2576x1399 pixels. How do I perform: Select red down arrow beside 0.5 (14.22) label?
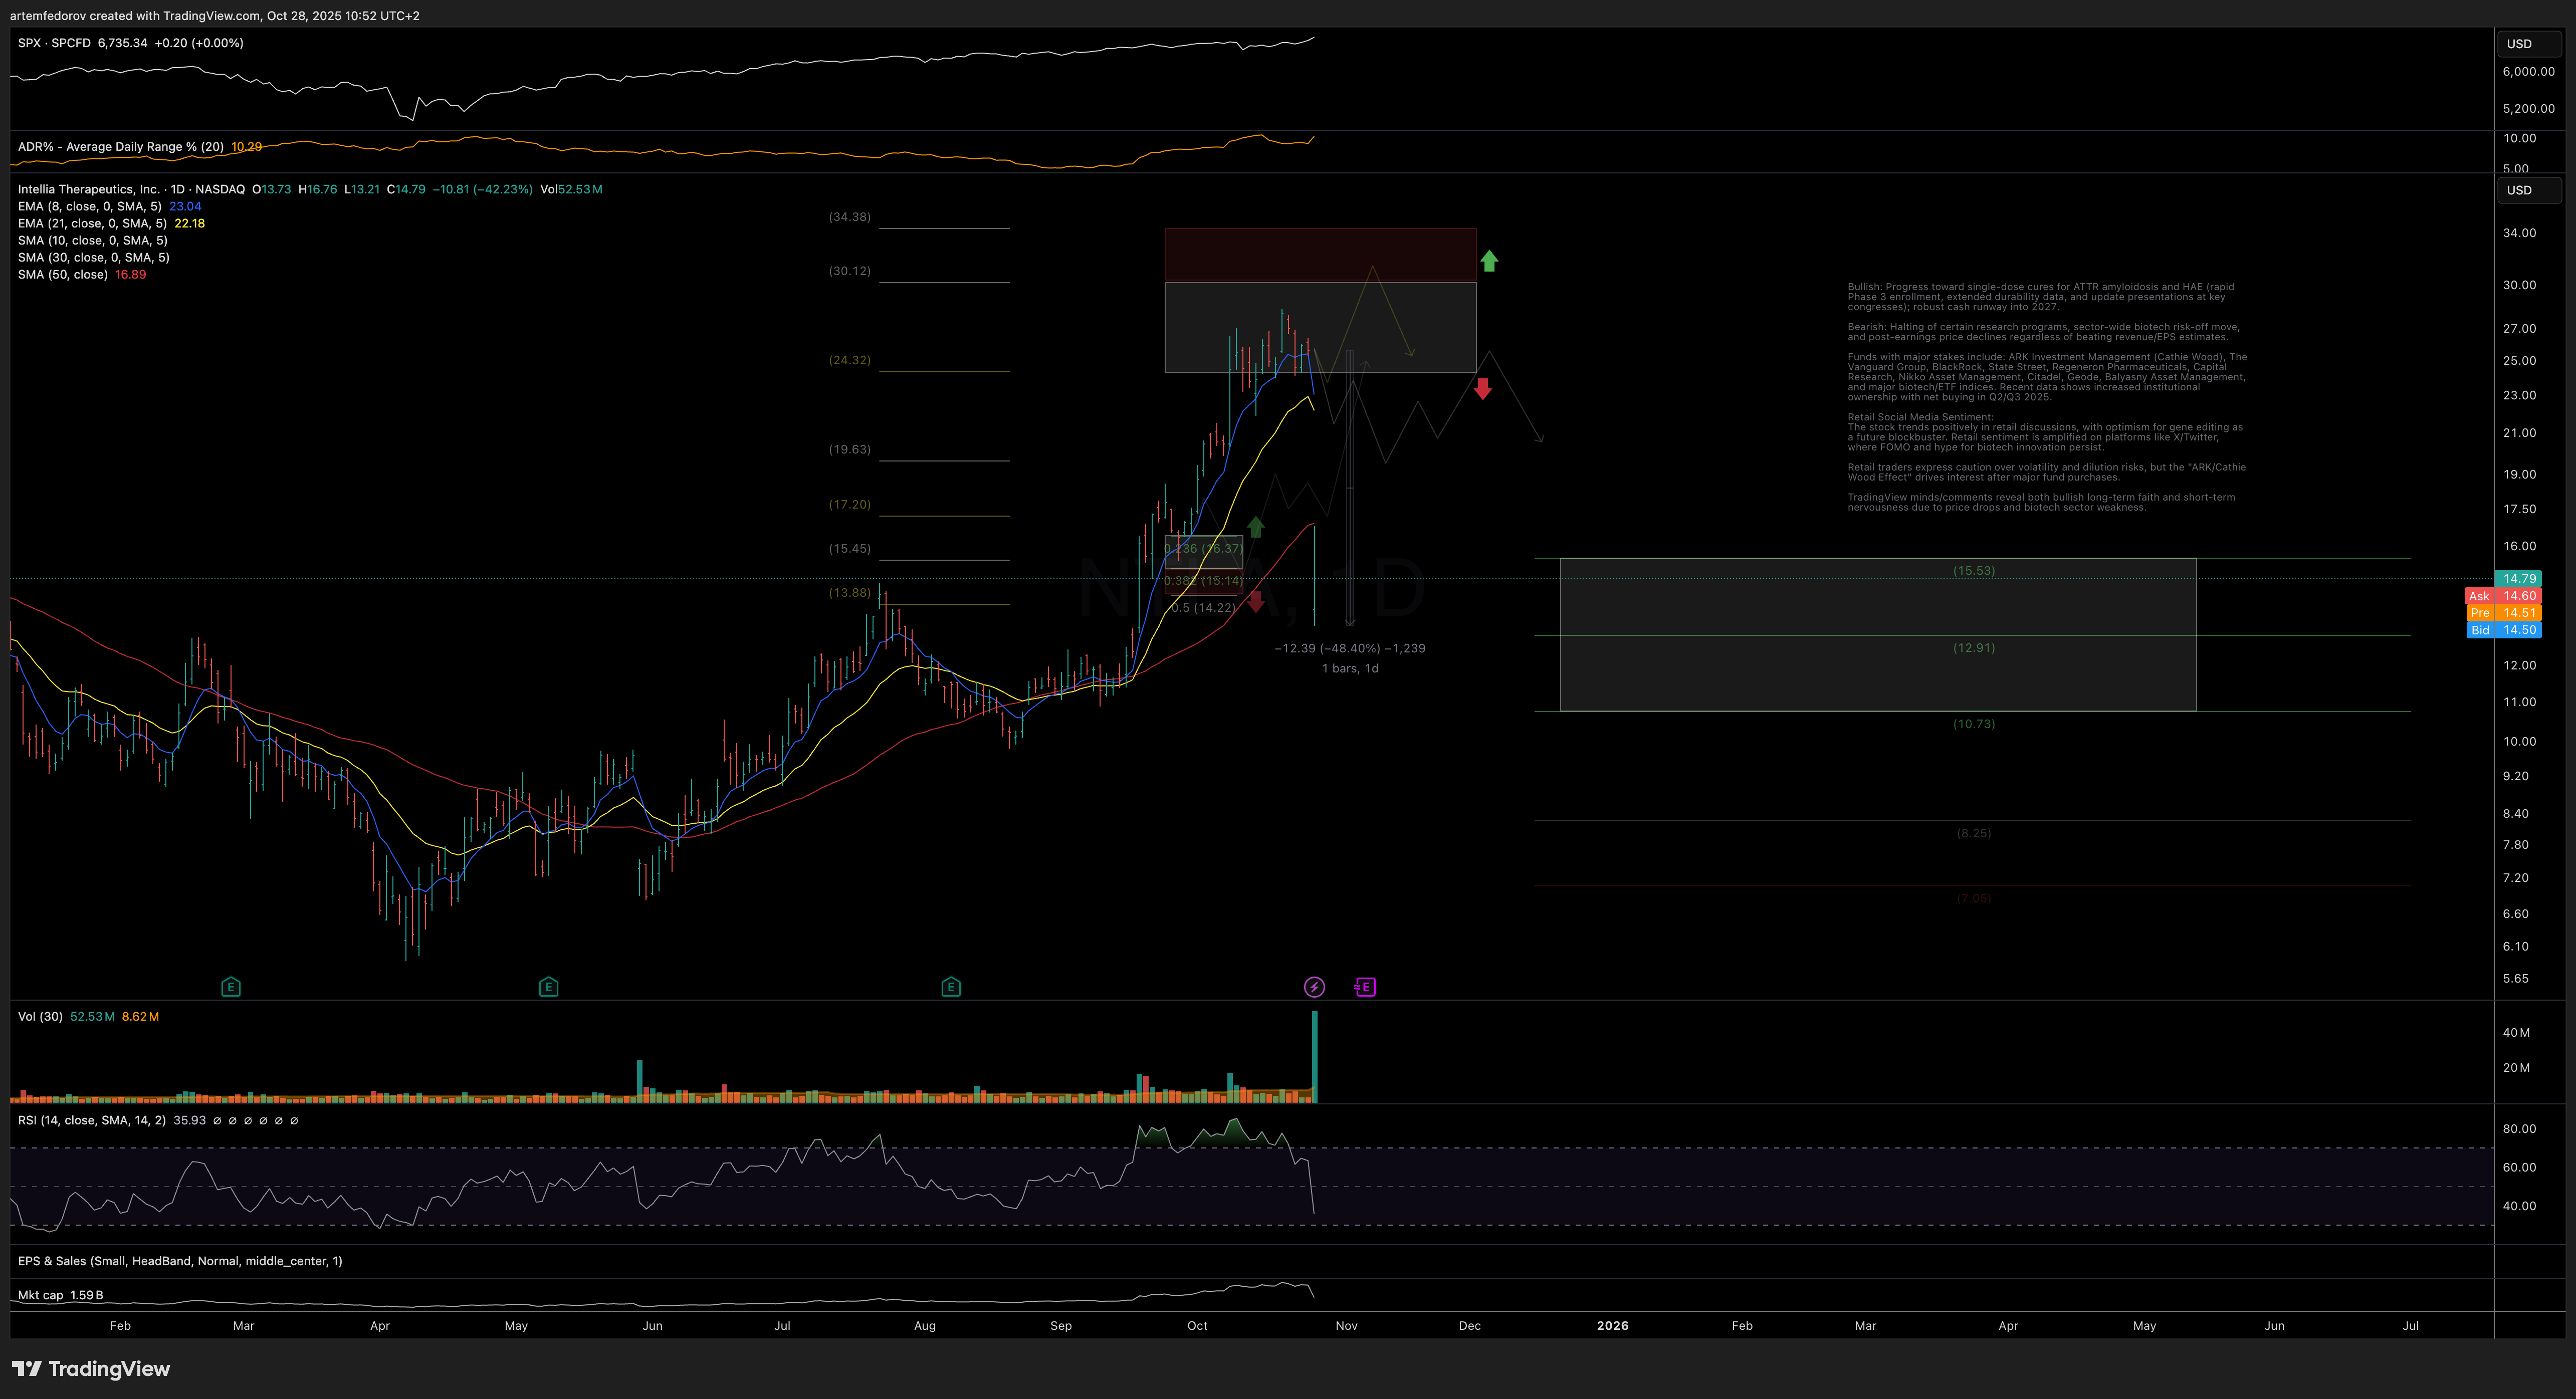[1256, 601]
